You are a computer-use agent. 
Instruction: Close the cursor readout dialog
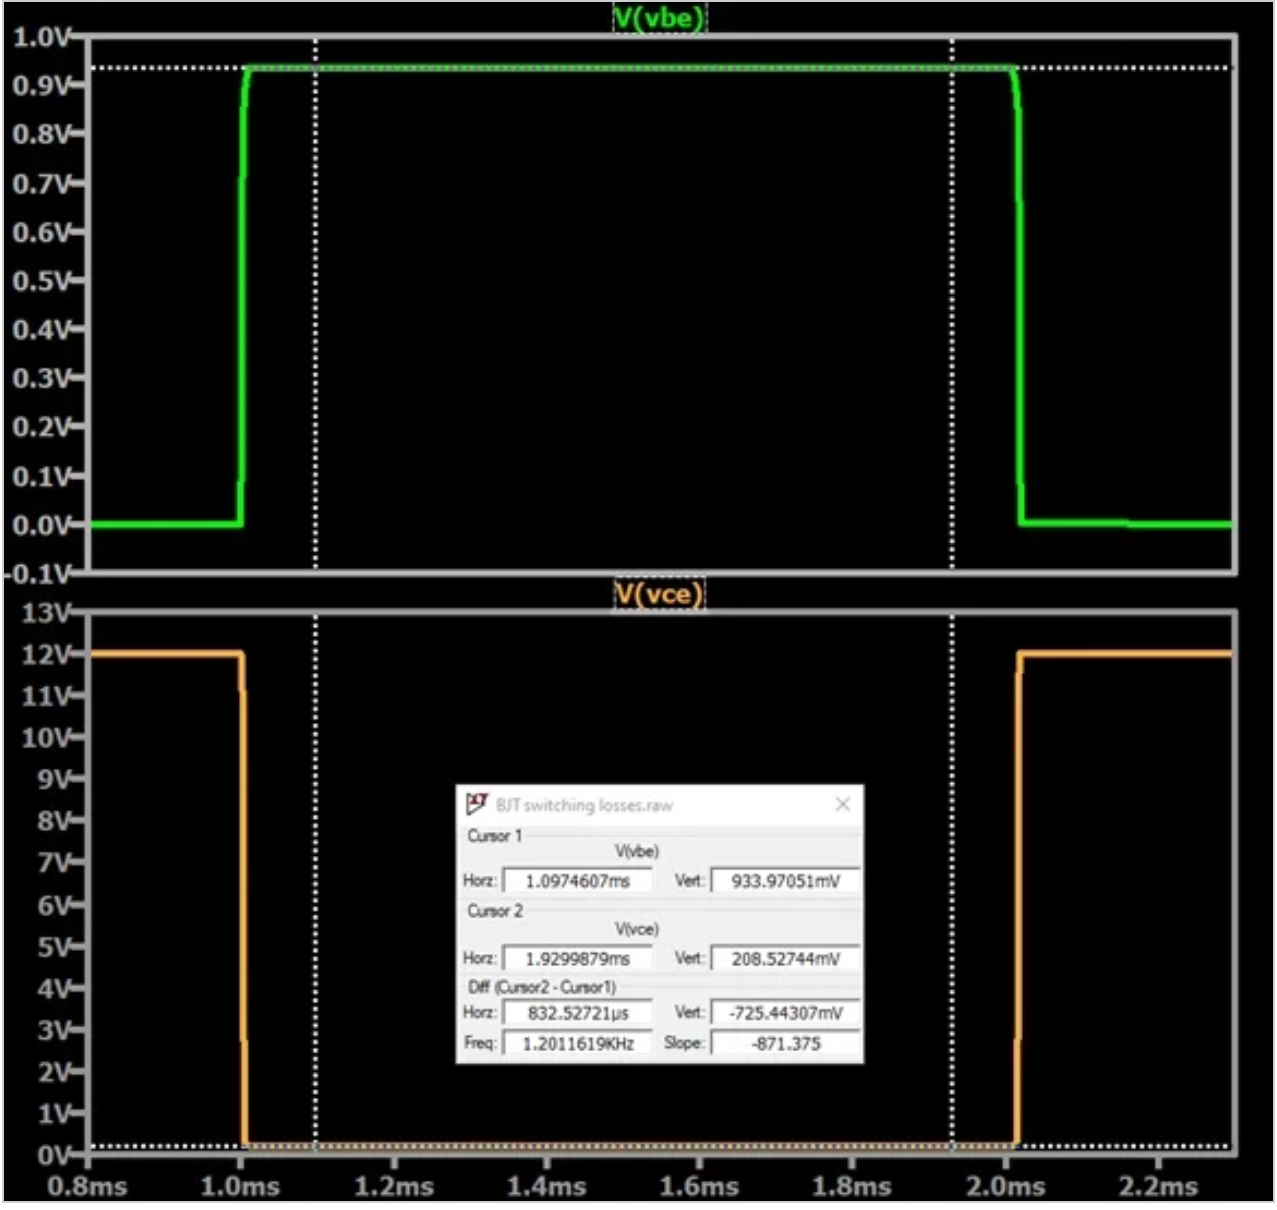(x=843, y=804)
